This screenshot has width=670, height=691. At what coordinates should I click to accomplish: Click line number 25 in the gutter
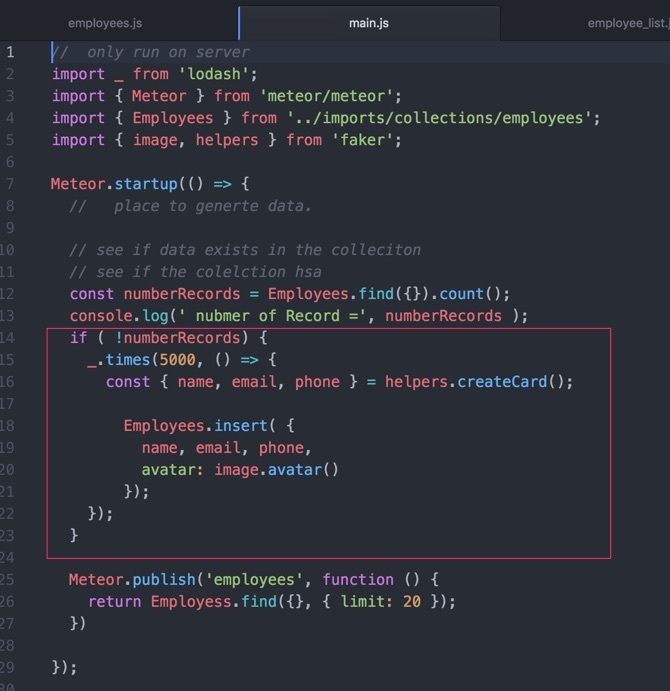[x=7, y=580]
